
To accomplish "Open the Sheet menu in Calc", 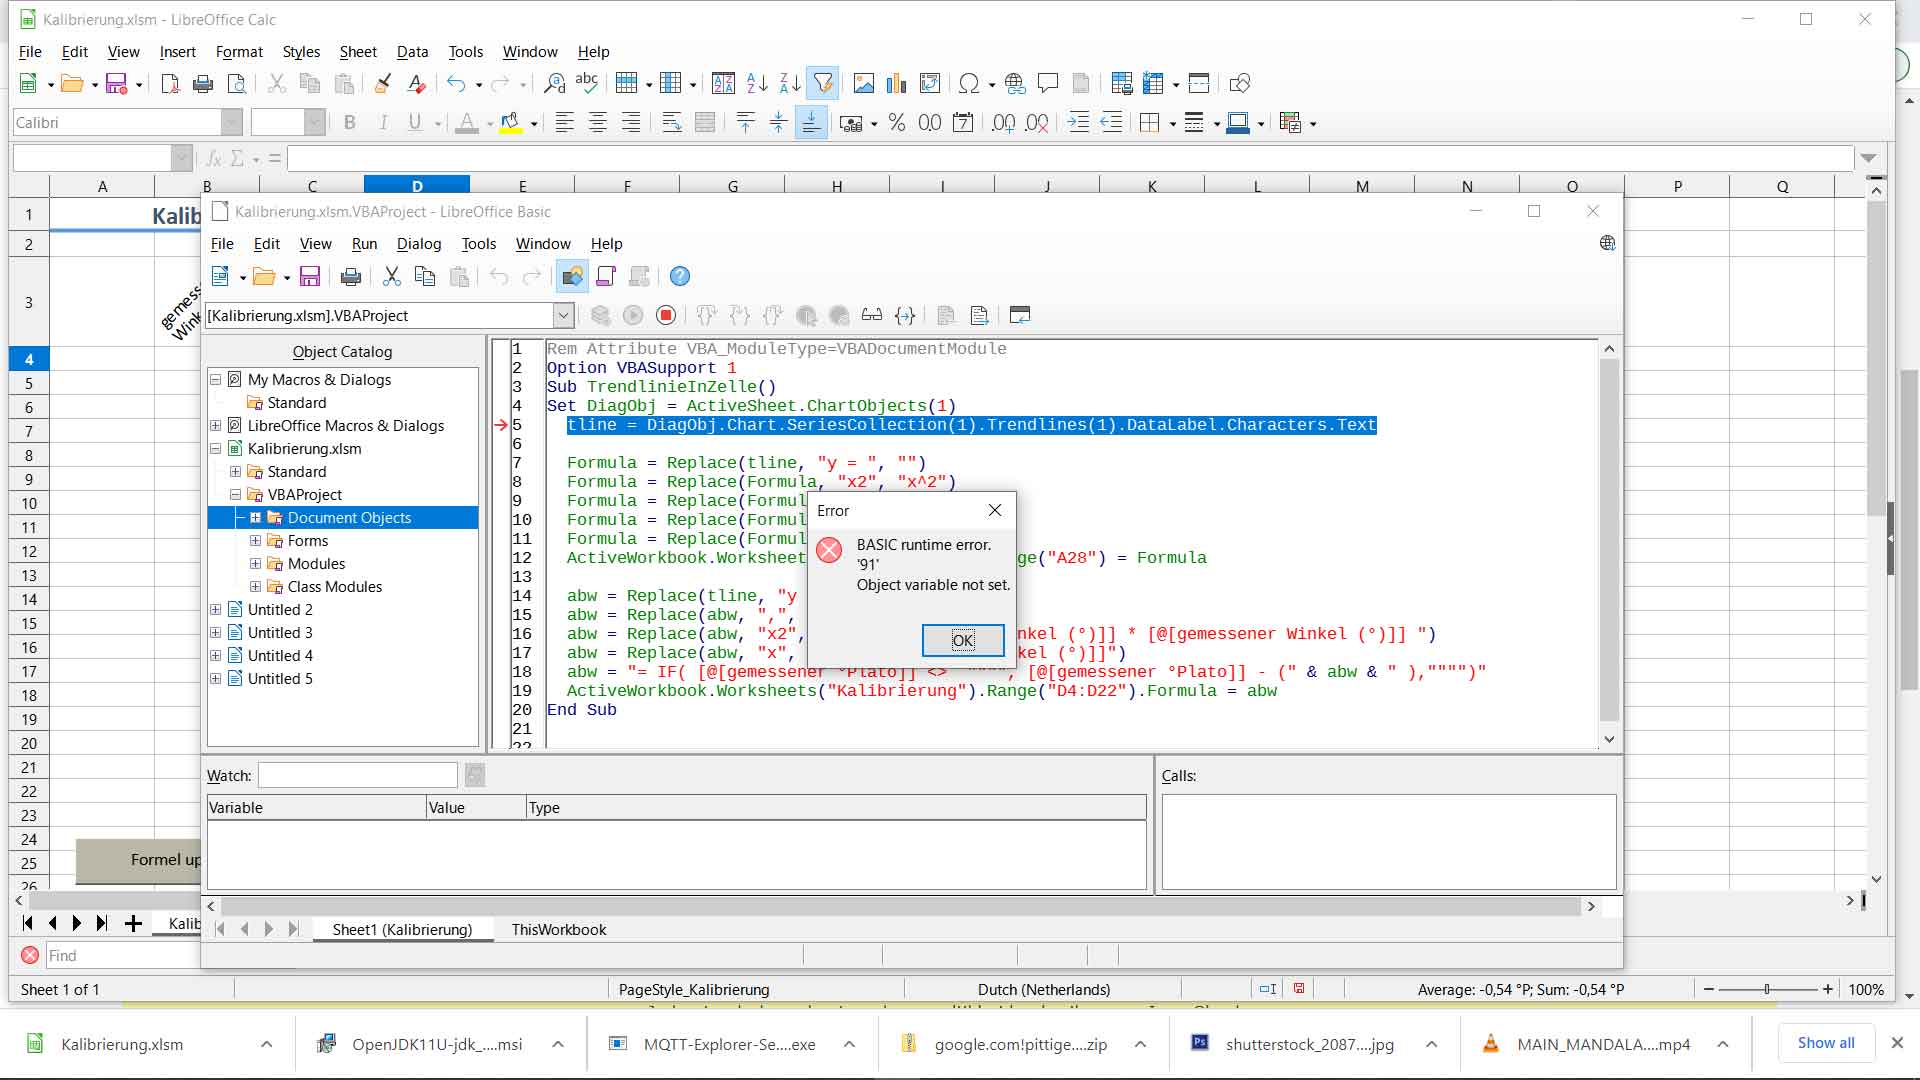I will (x=358, y=52).
